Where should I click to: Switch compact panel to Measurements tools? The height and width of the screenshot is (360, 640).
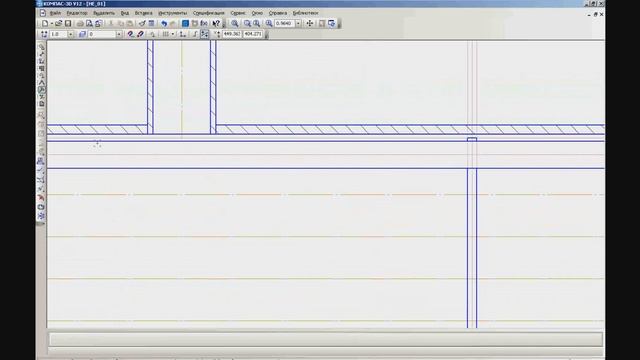pos(41,82)
